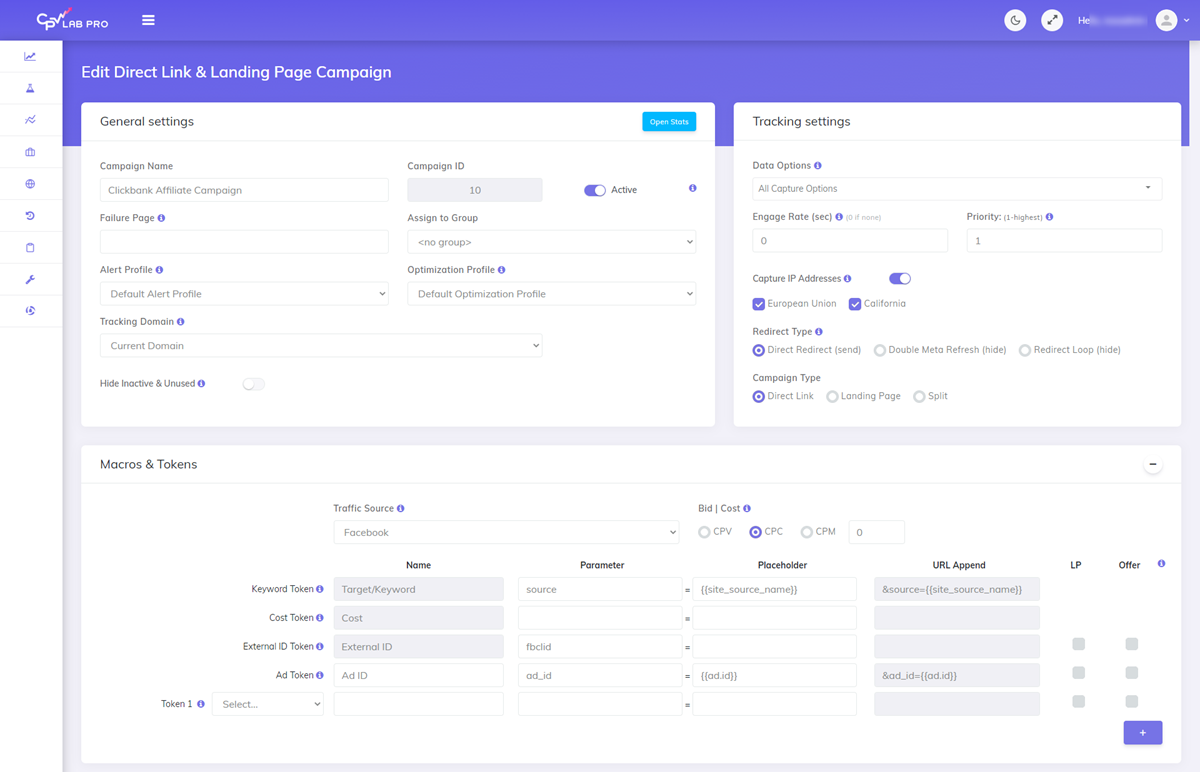Open the pie chart sidebar icon
1200x772 pixels.
pyautogui.click(x=30, y=311)
